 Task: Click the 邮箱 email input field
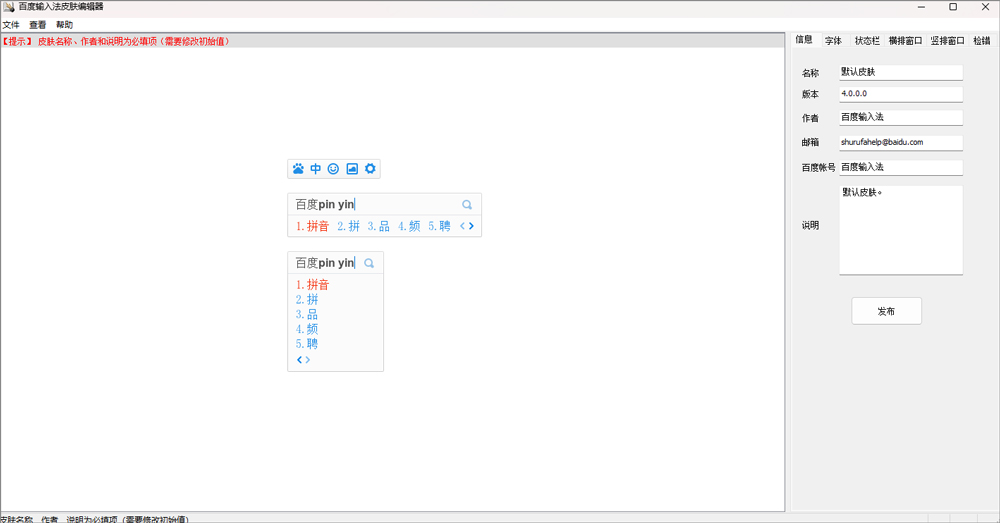901,142
